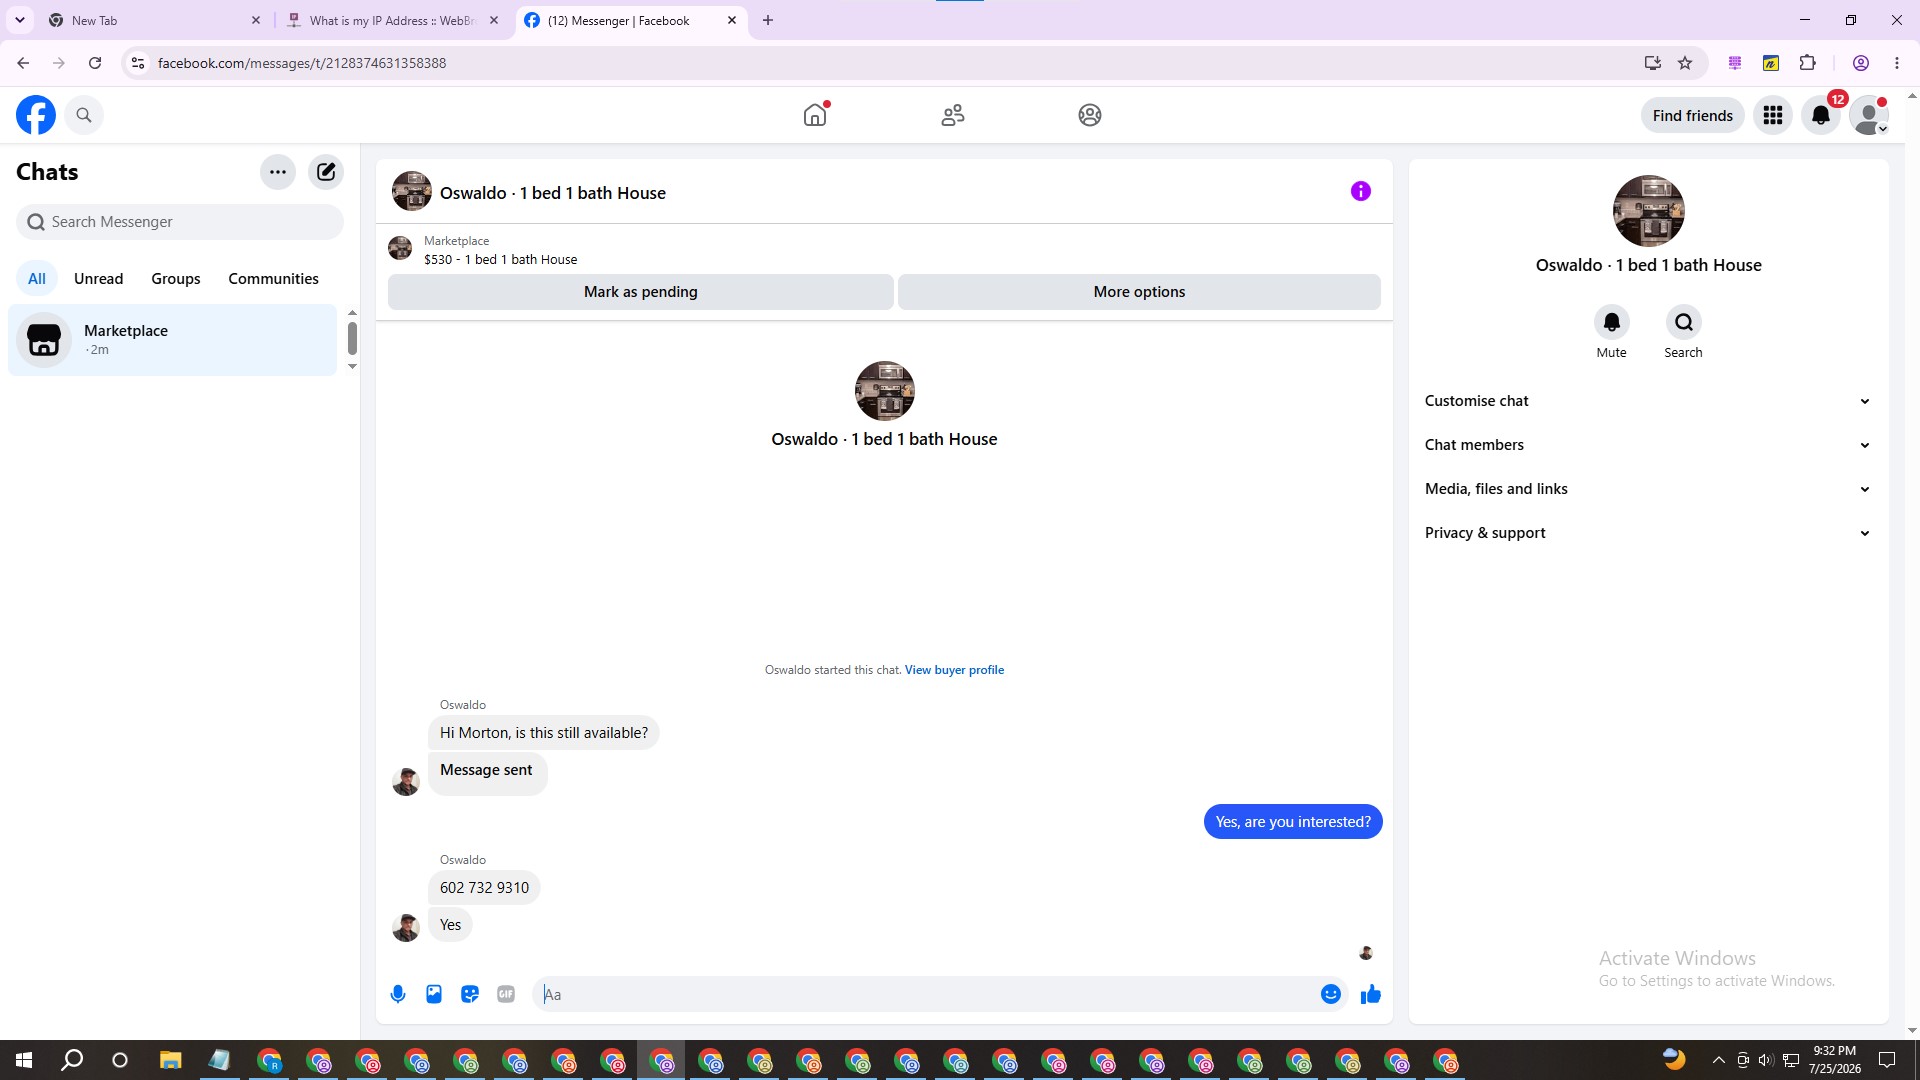The height and width of the screenshot is (1080, 1920).
Task: Select the Groups chats filter
Action: [176, 279]
